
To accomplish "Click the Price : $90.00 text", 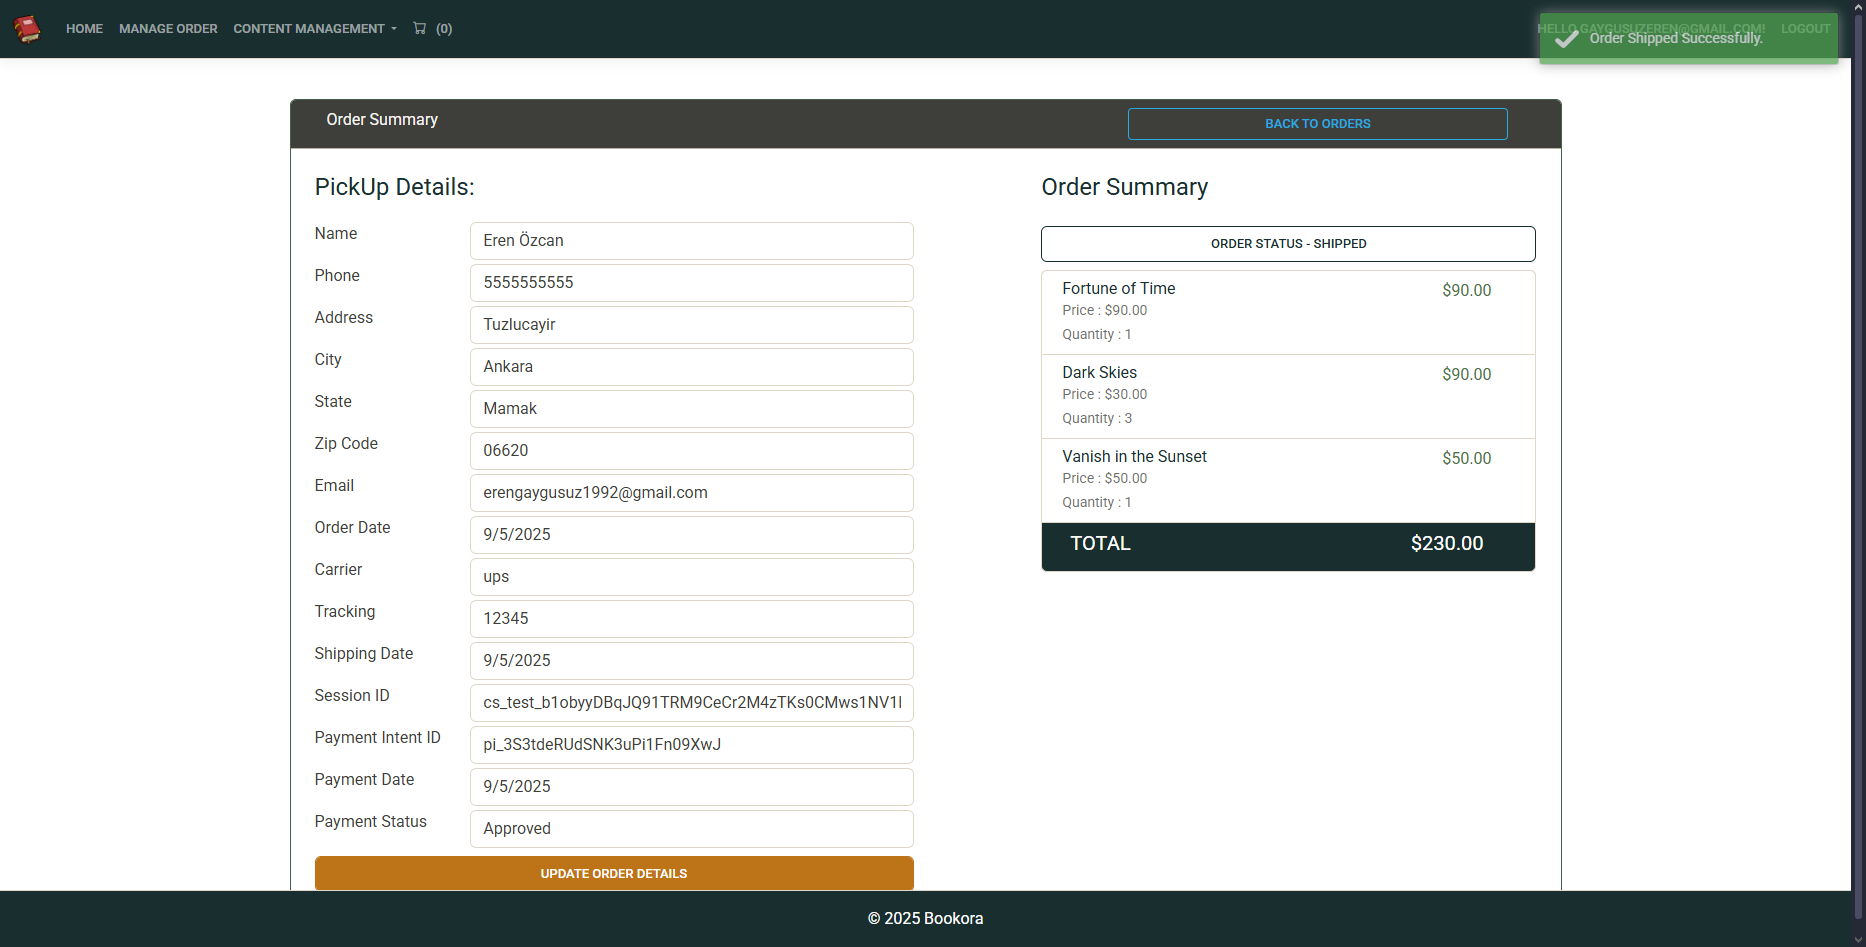I will 1104,311.
